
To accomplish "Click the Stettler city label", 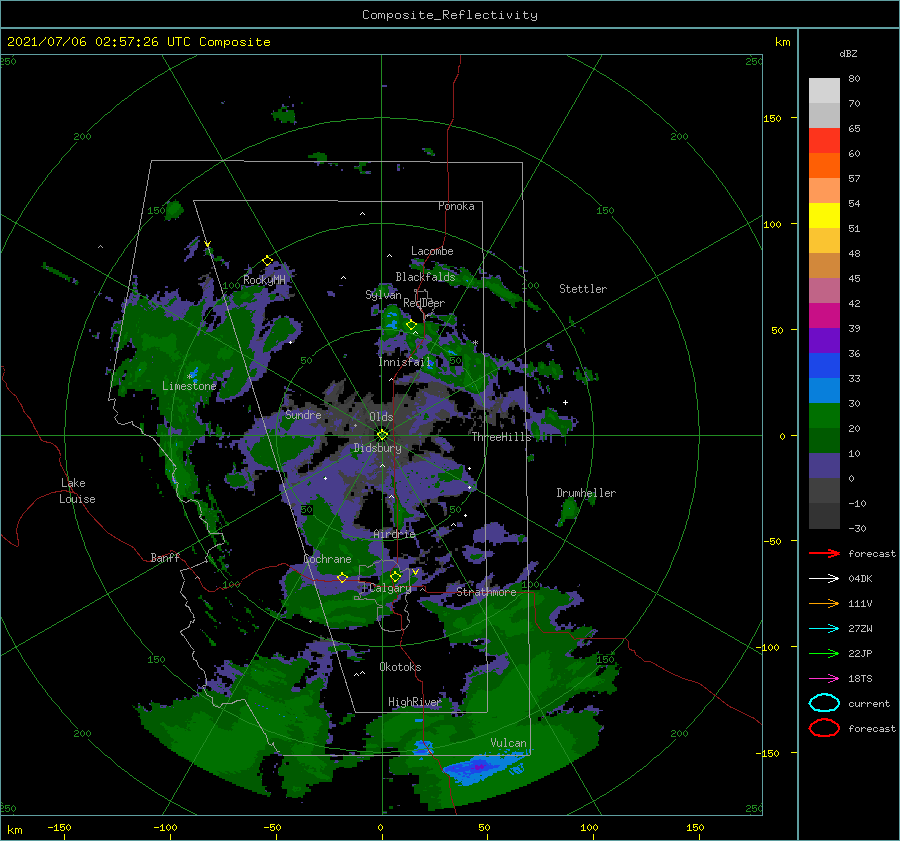I will point(583,289).
